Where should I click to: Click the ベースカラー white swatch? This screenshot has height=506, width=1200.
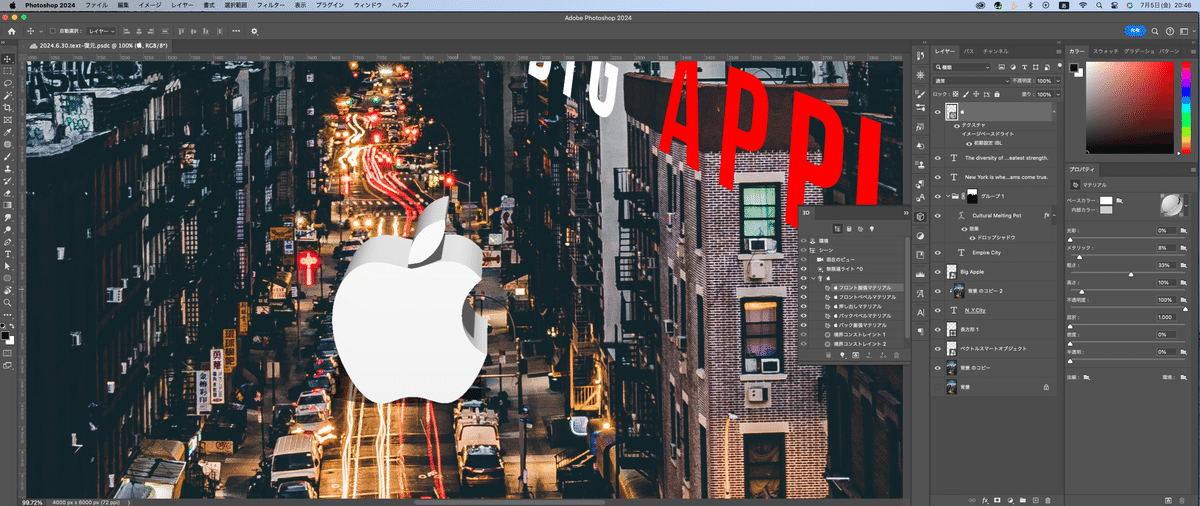[x=1105, y=201]
